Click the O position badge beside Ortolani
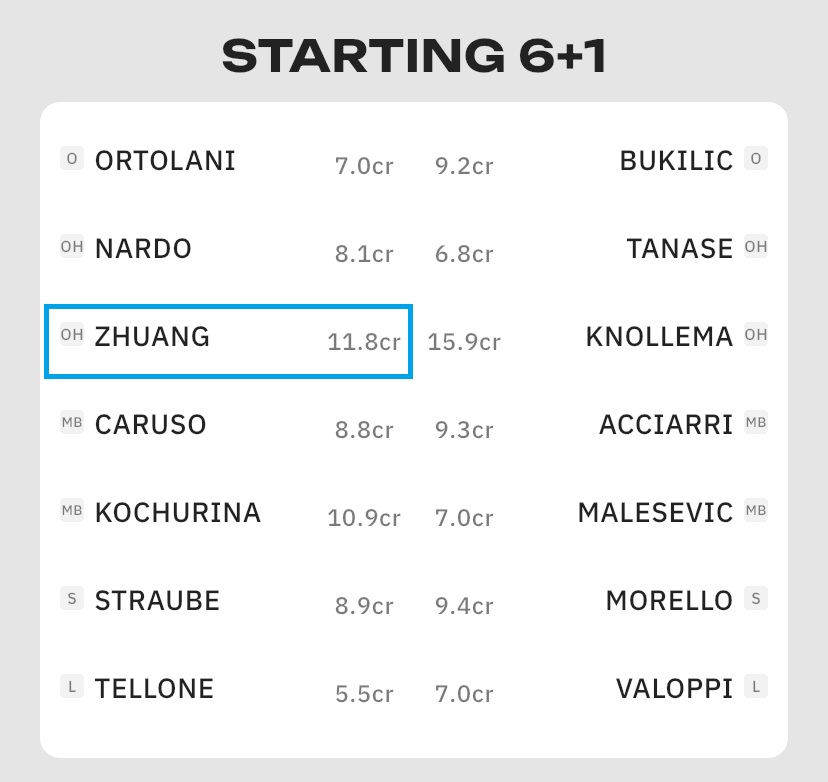The image size is (828, 782). (x=71, y=158)
